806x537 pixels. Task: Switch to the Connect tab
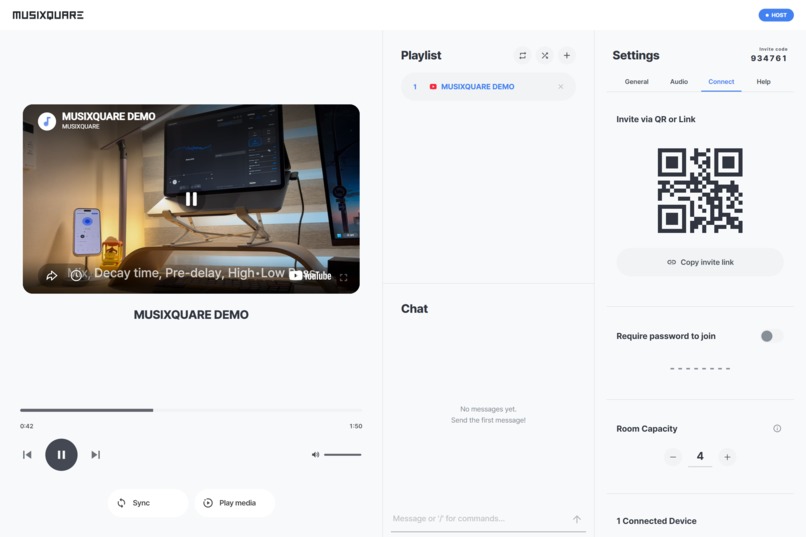tap(721, 82)
